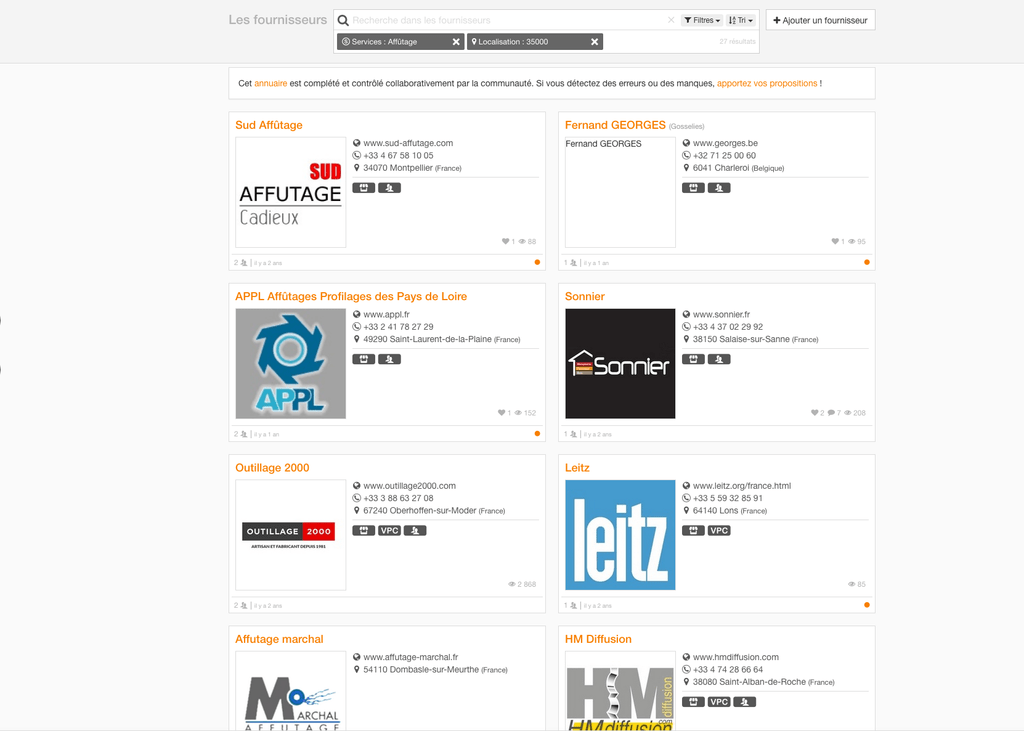The image size is (1024, 731).
Task: Visit www.affutage-marchal.fr
Action: [x=411, y=657]
